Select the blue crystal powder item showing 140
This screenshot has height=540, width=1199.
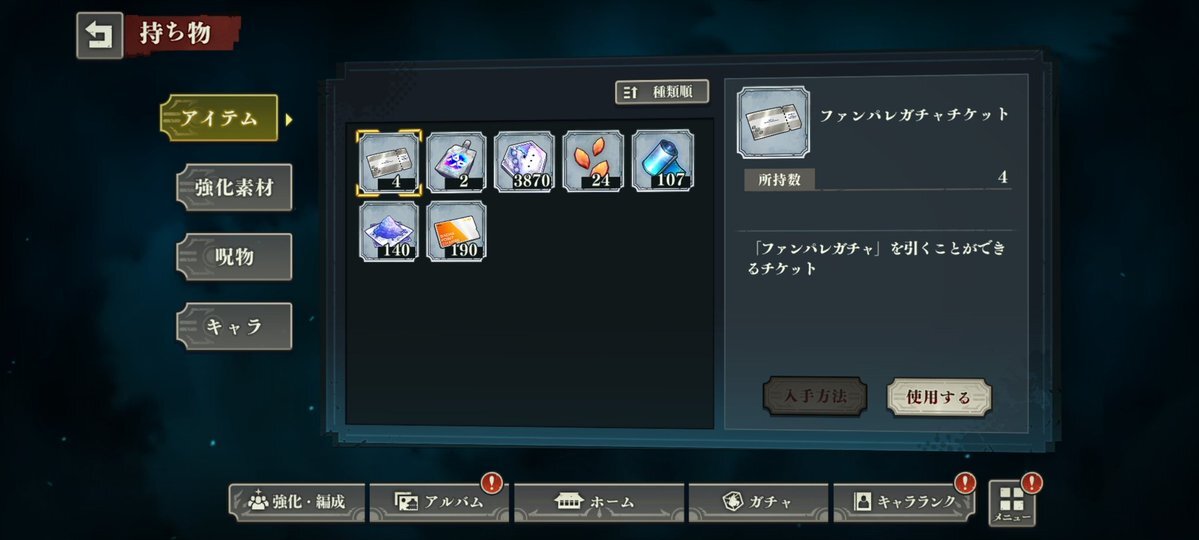click(x=388, y=231)
